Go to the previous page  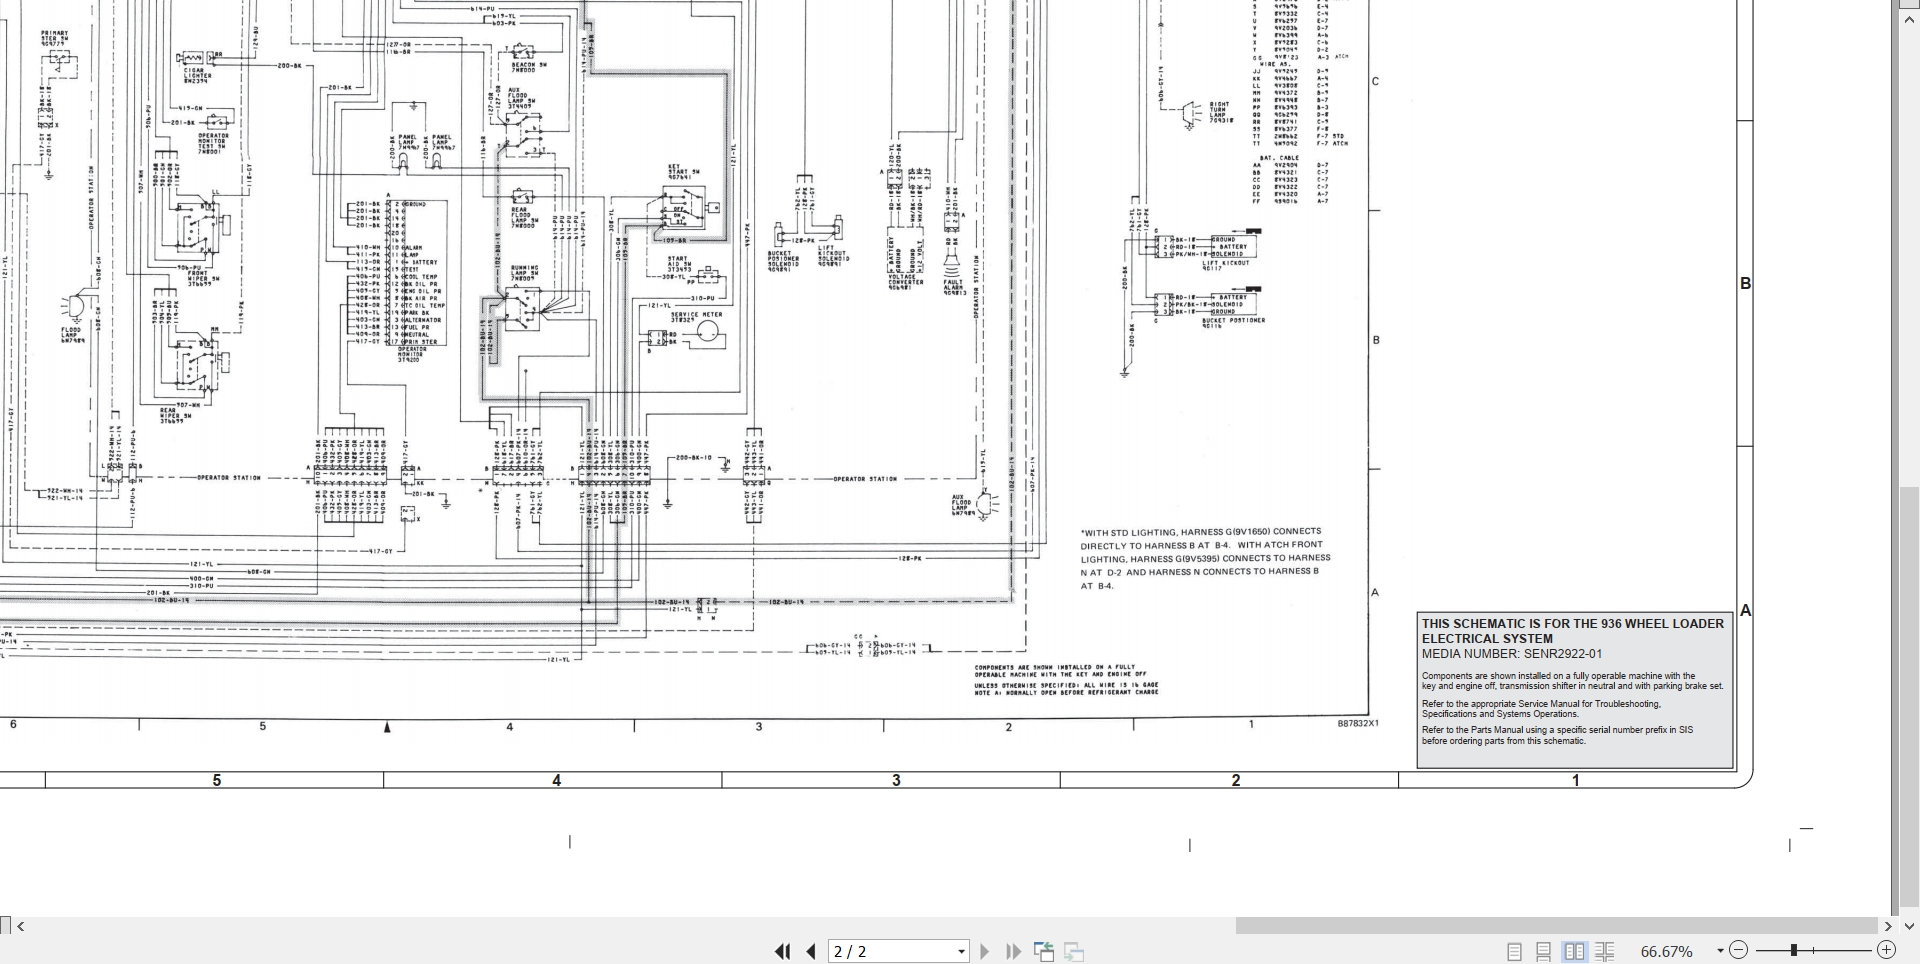[x=811, y=951]
